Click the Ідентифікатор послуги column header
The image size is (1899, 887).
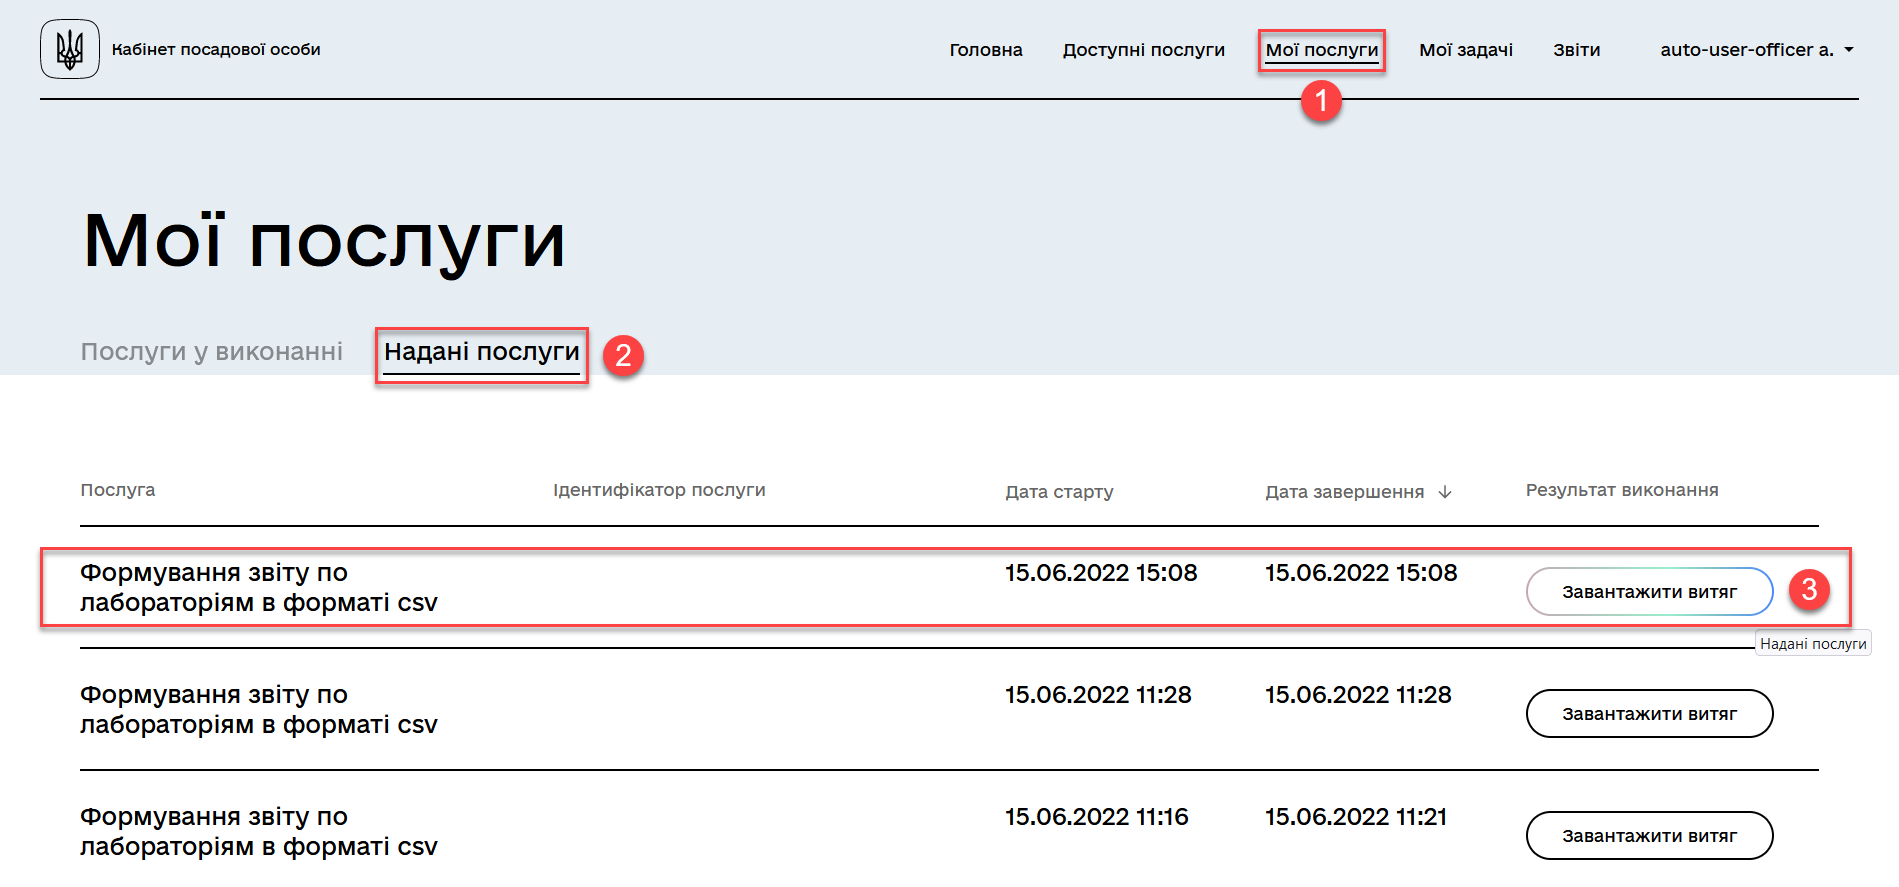coord(659,490)
